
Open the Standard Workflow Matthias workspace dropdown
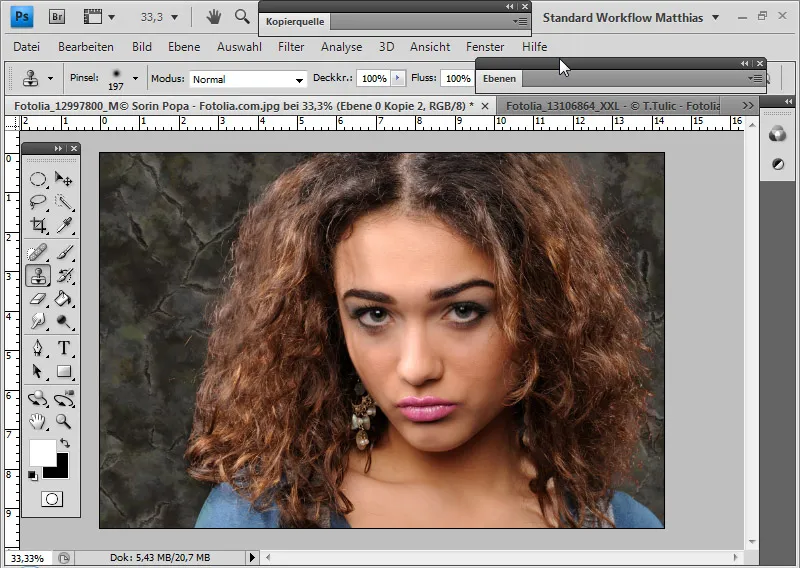click(x=715, y=17)
